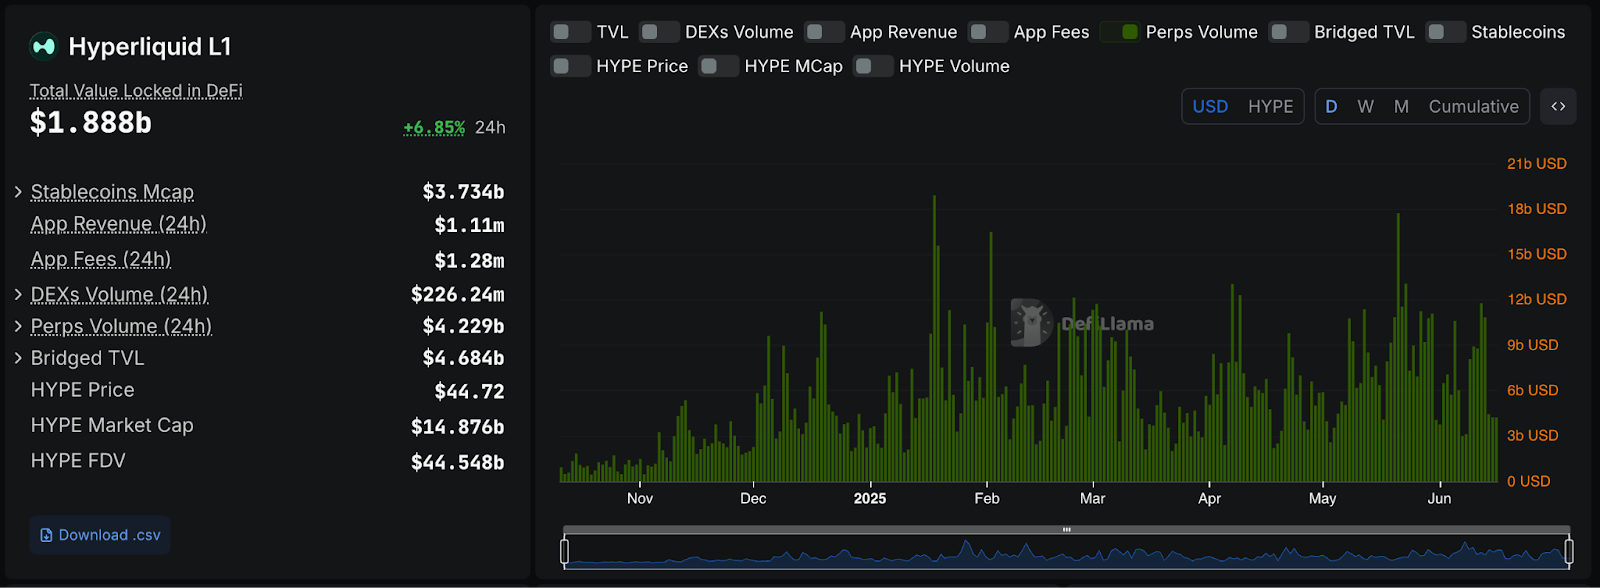Click left handle of range slider
Image resolution: width=1600 pixels, height=588 pixels.
click(565, 551)
